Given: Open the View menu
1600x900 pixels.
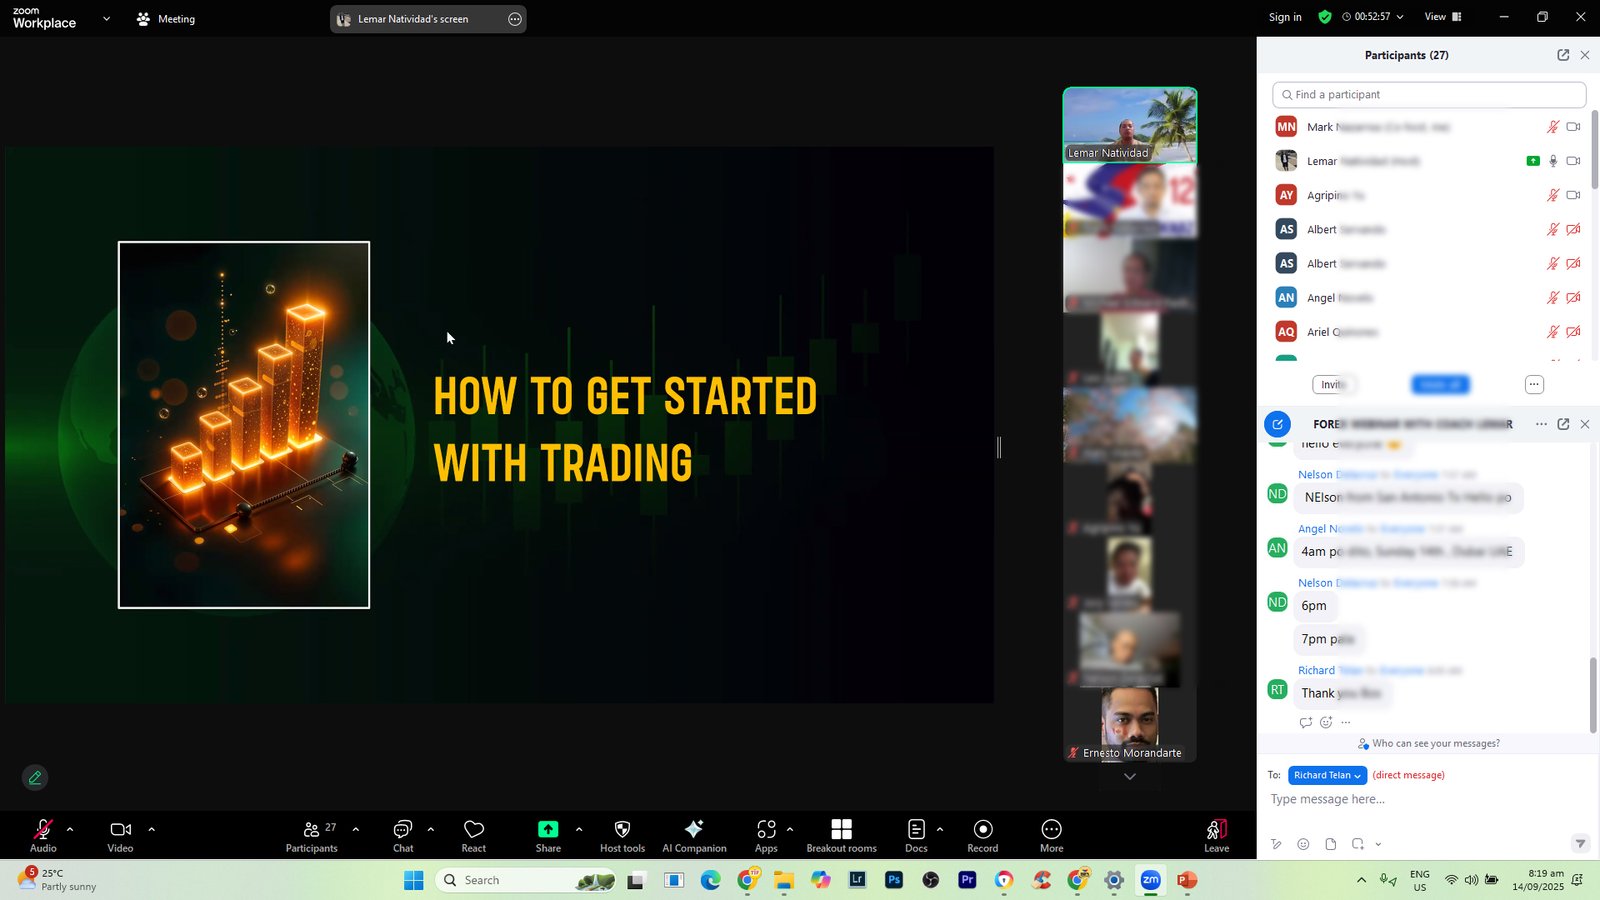Looking at the screenshot, I should 1442,17.
